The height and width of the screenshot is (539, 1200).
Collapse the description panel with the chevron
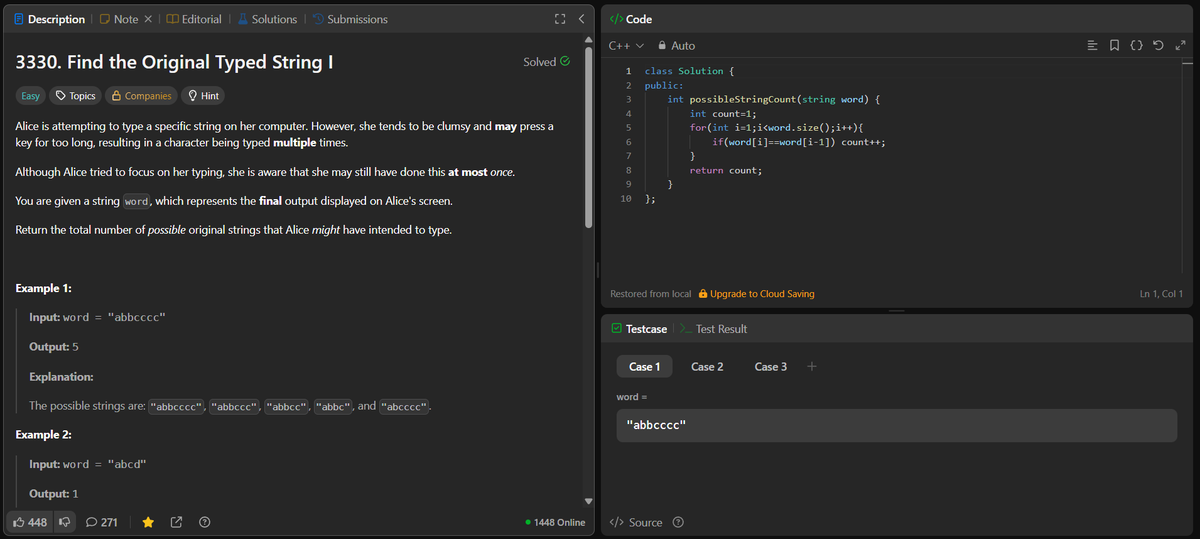[x=582, y=19]
